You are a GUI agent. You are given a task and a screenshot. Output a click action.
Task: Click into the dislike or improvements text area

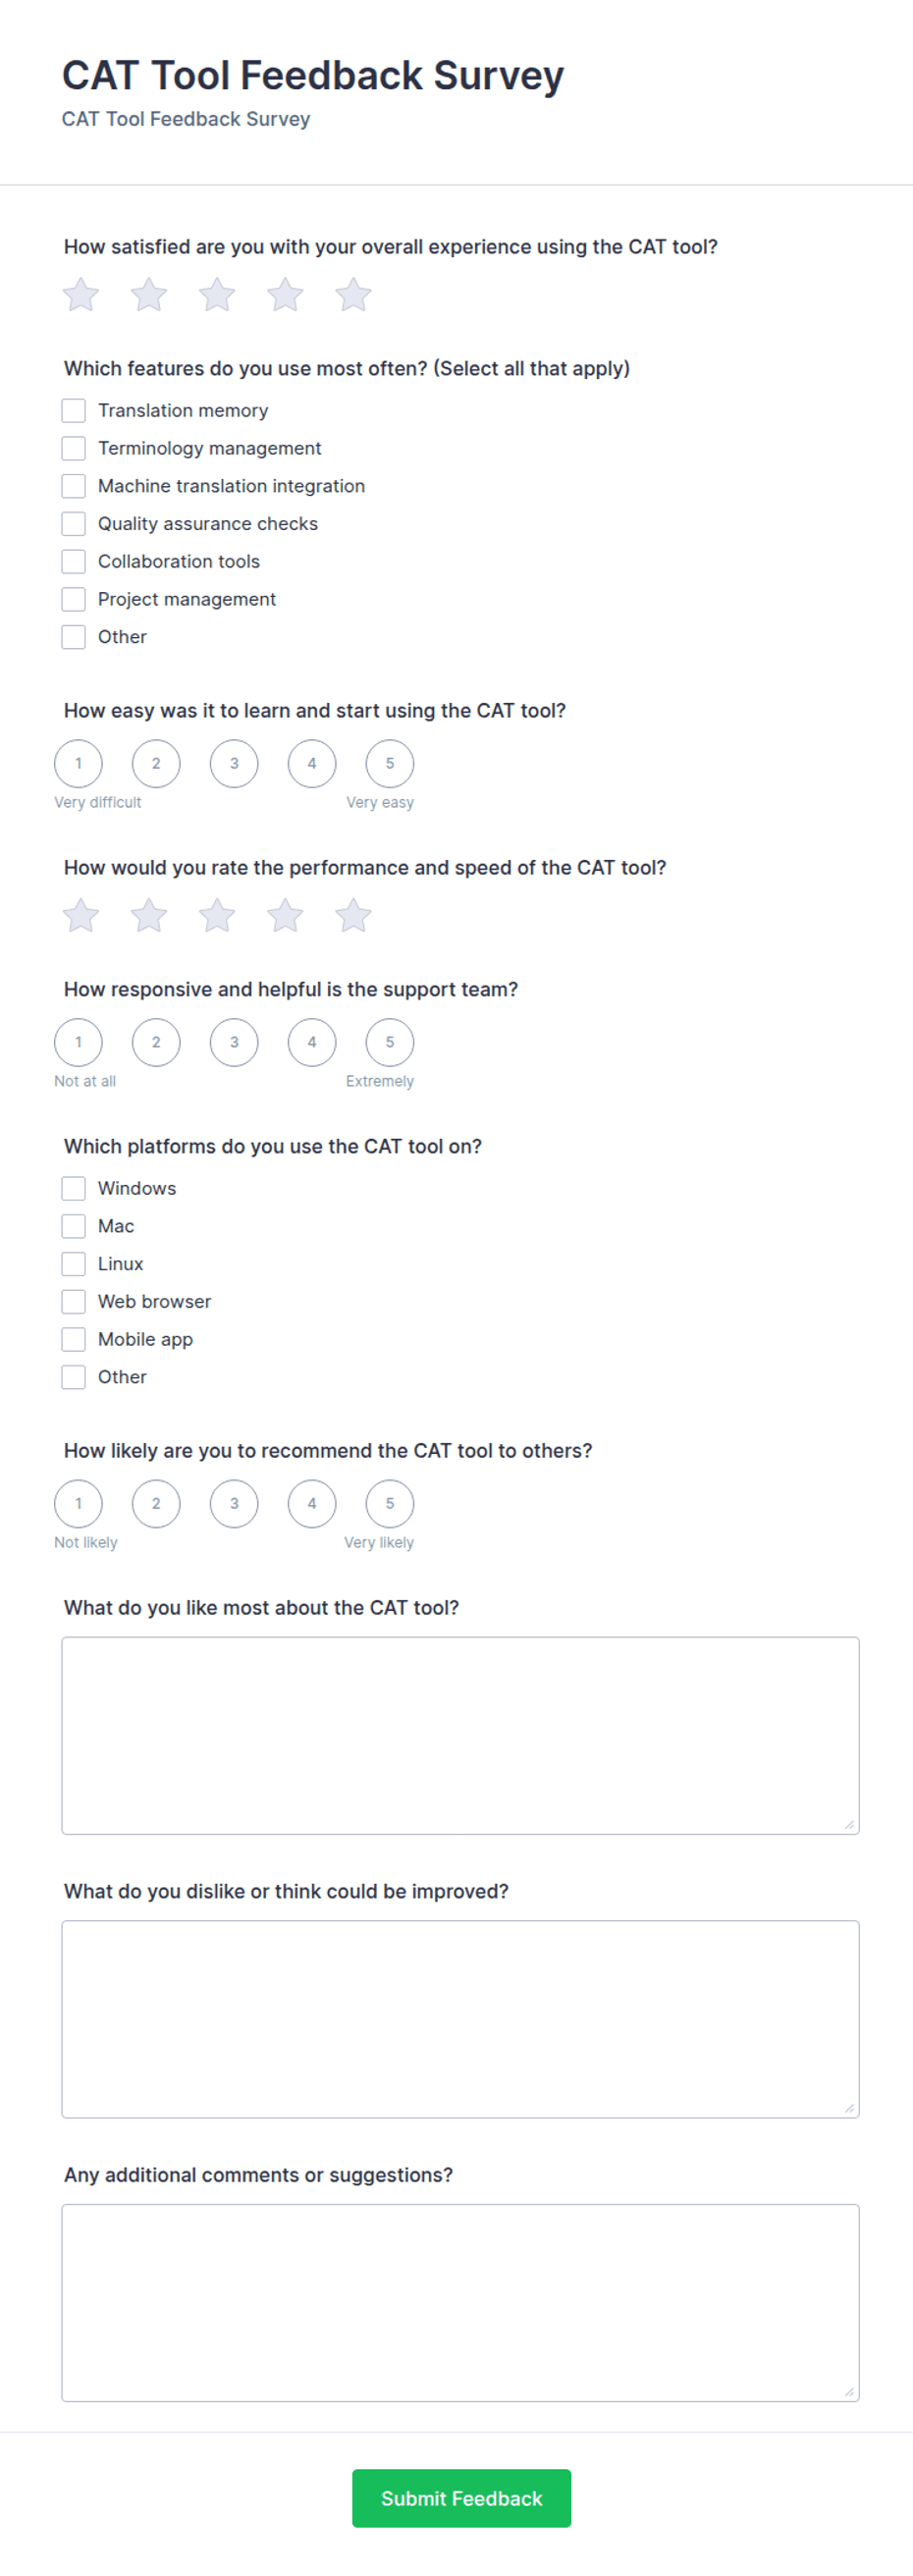[x=461, y=2019]
